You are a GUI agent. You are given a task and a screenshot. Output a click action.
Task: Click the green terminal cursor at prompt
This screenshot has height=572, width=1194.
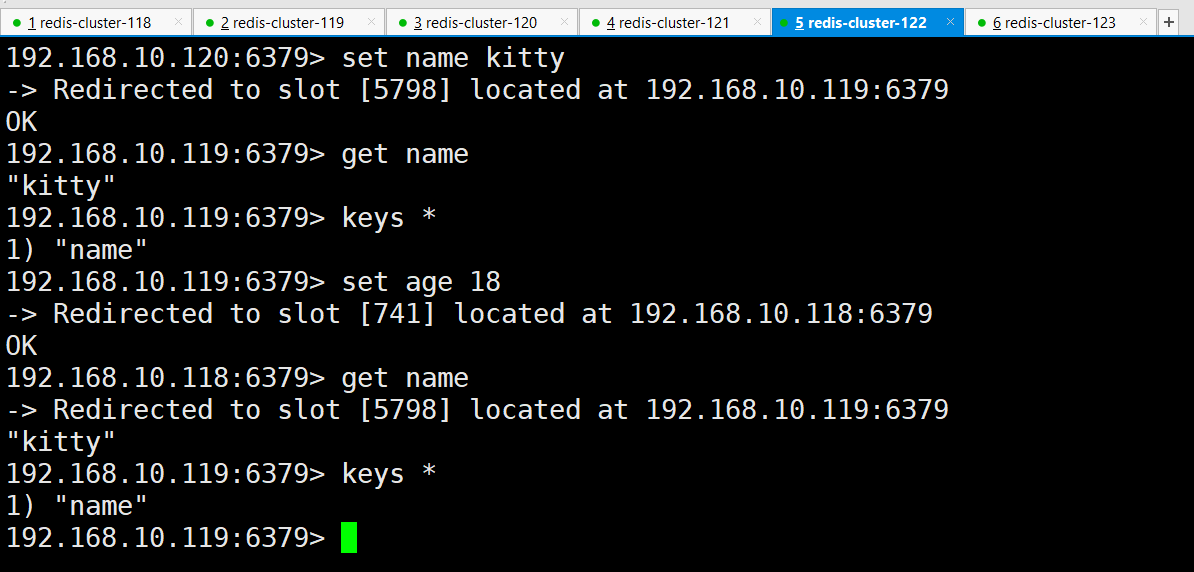click(349, 538)
